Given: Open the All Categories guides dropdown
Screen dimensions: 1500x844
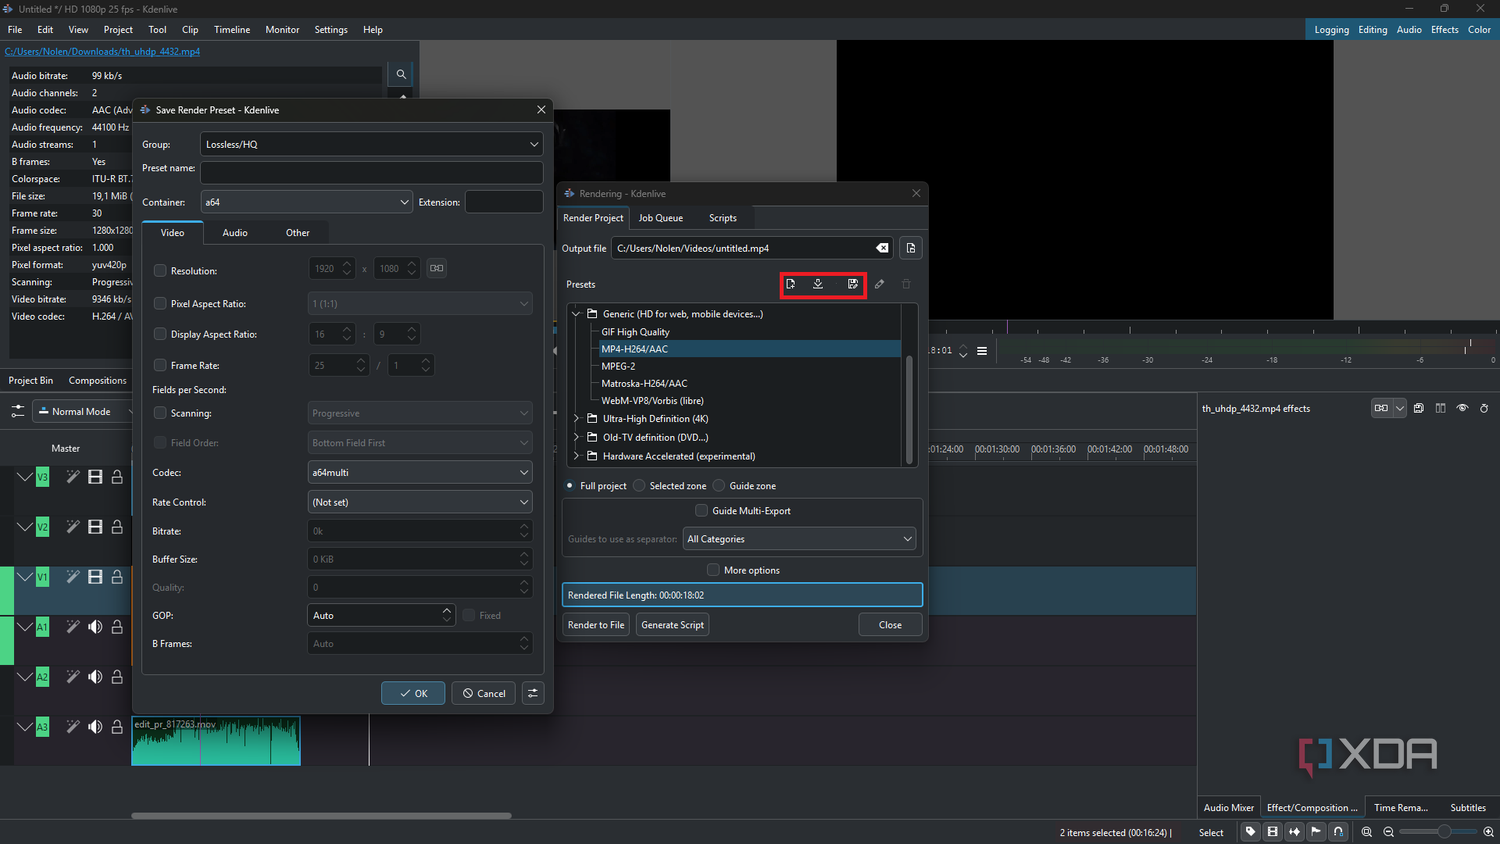Looking at the screenshot, I should (799, 539).
